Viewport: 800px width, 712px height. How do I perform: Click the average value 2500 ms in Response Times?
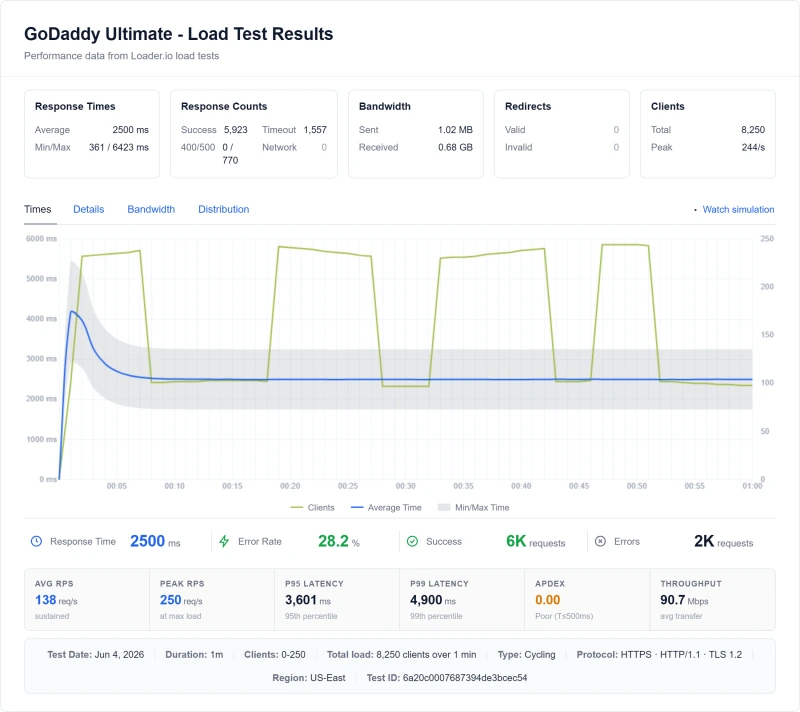click(x=131, y=130)
